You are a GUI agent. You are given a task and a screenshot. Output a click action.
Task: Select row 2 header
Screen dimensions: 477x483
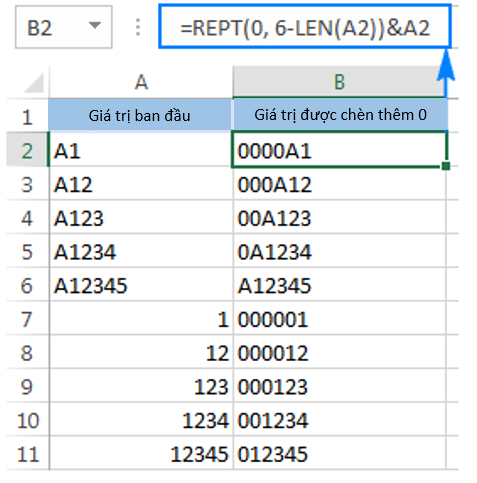coord(28,149)
